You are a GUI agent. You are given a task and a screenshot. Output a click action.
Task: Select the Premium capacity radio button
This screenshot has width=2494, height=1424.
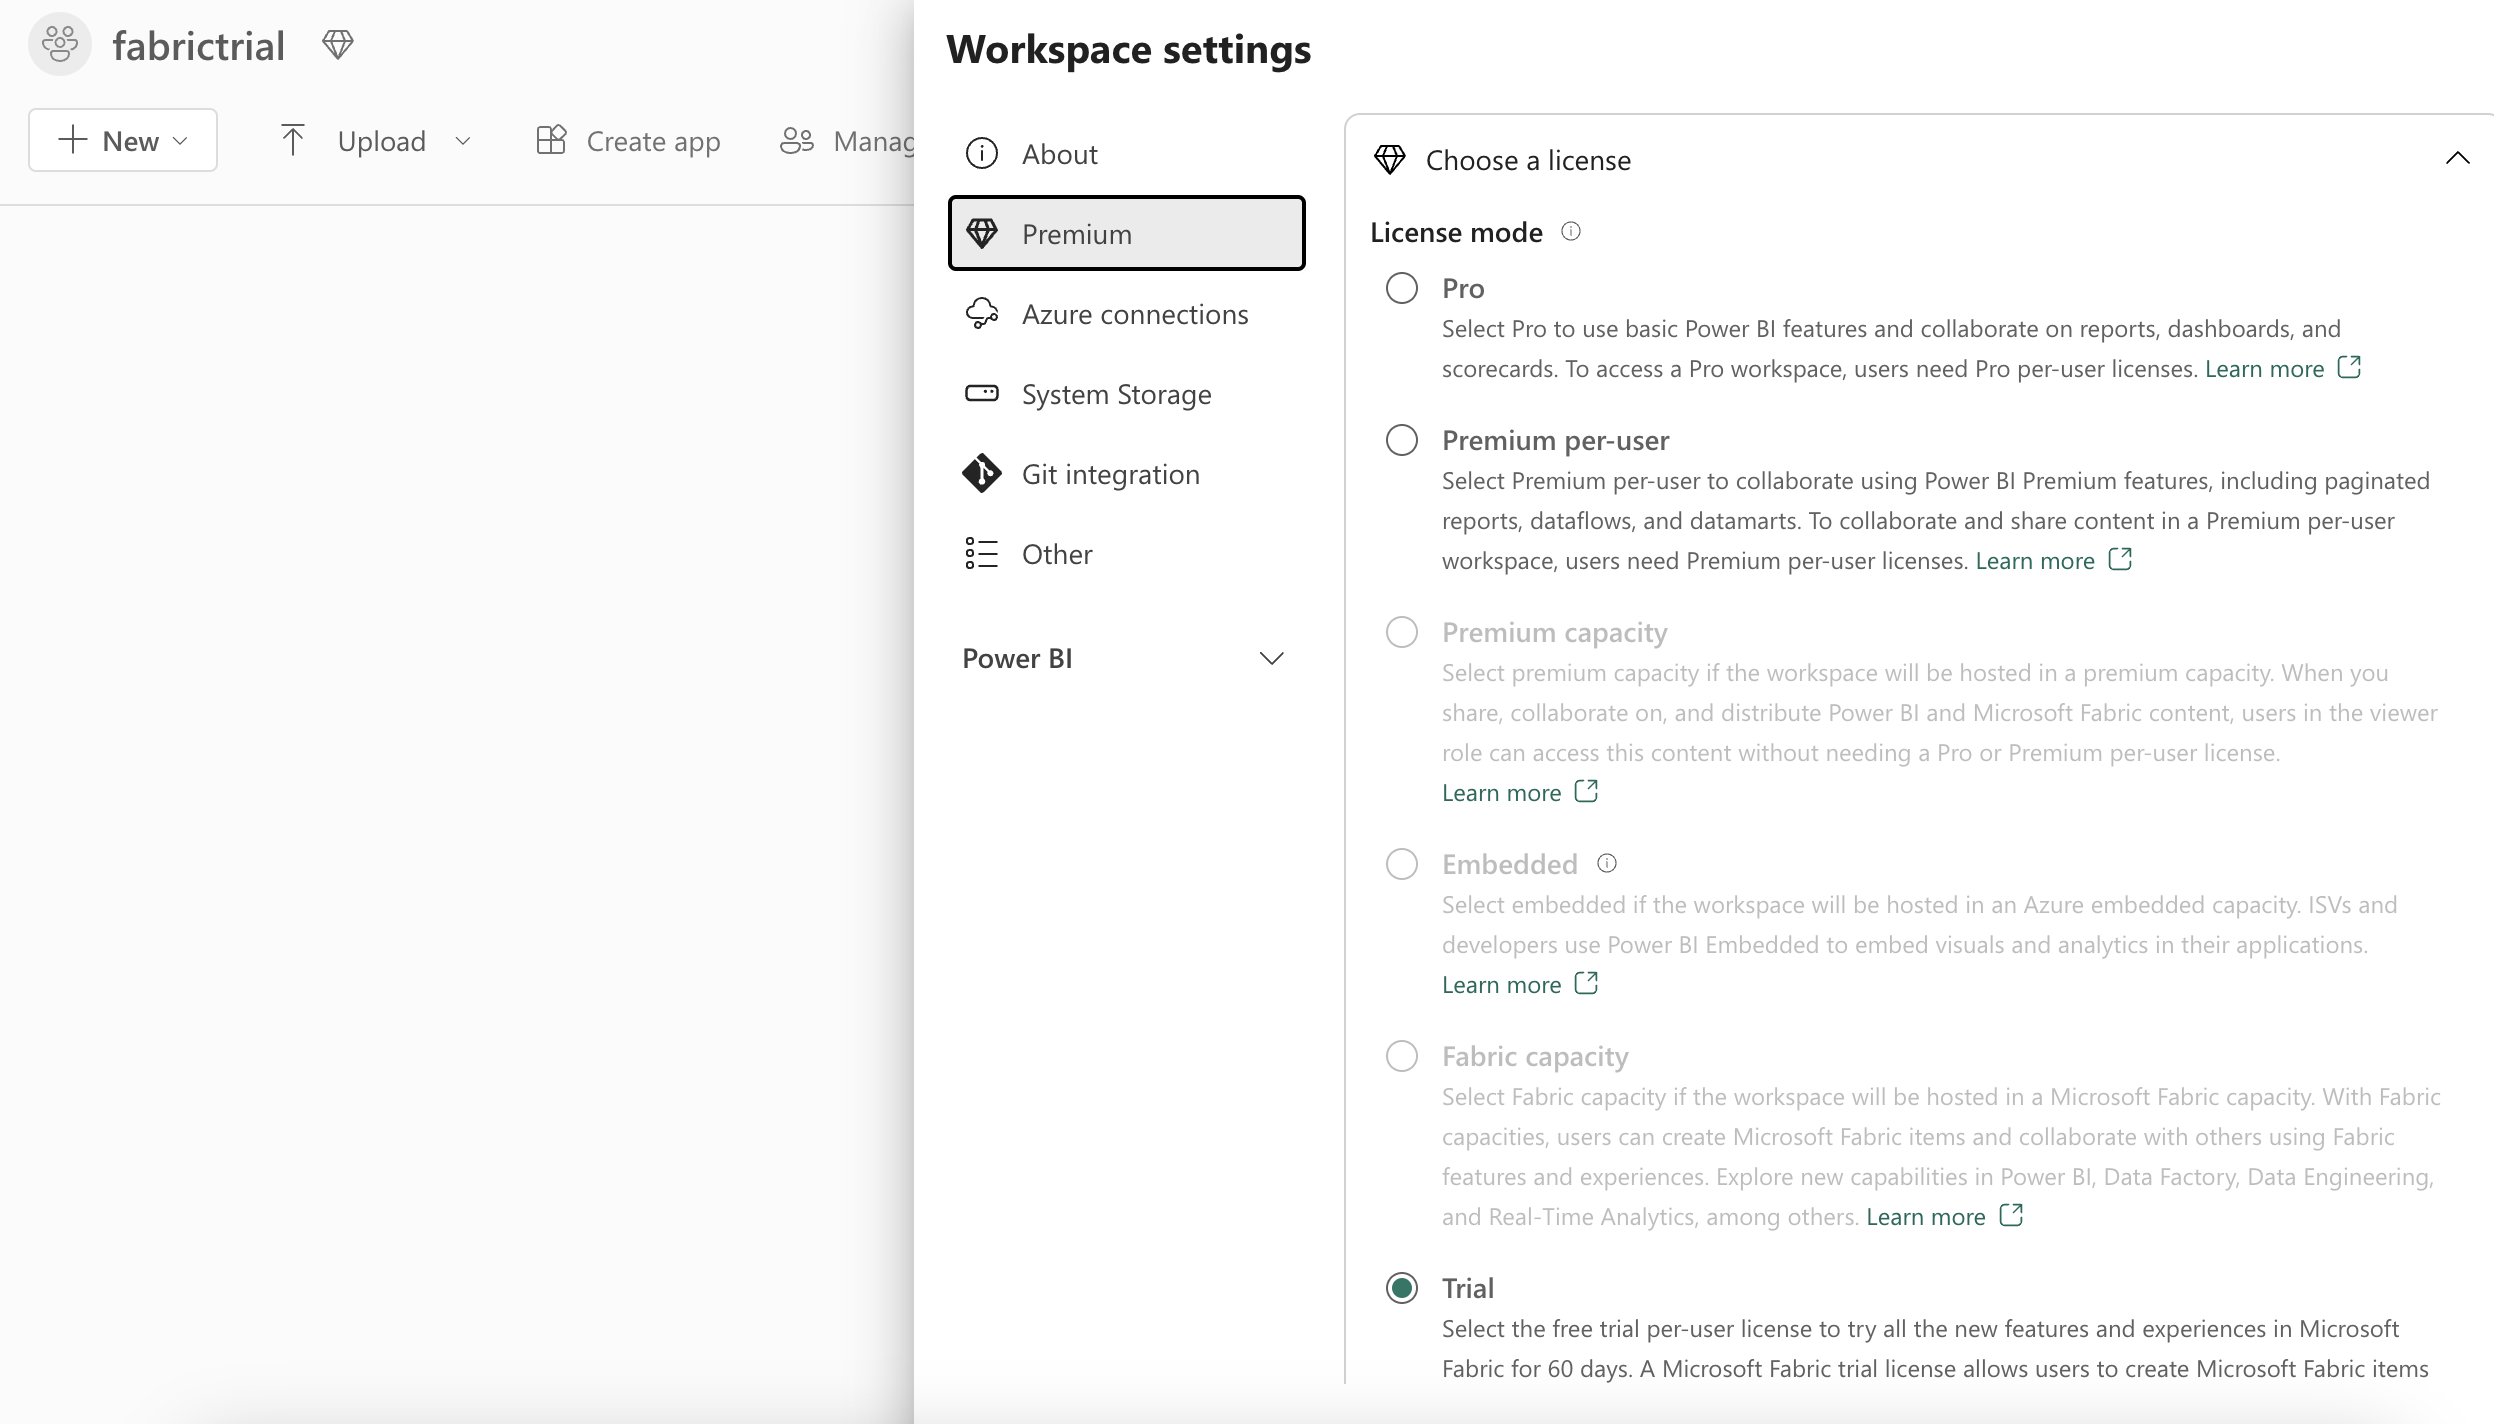[x=1402, y=632]
